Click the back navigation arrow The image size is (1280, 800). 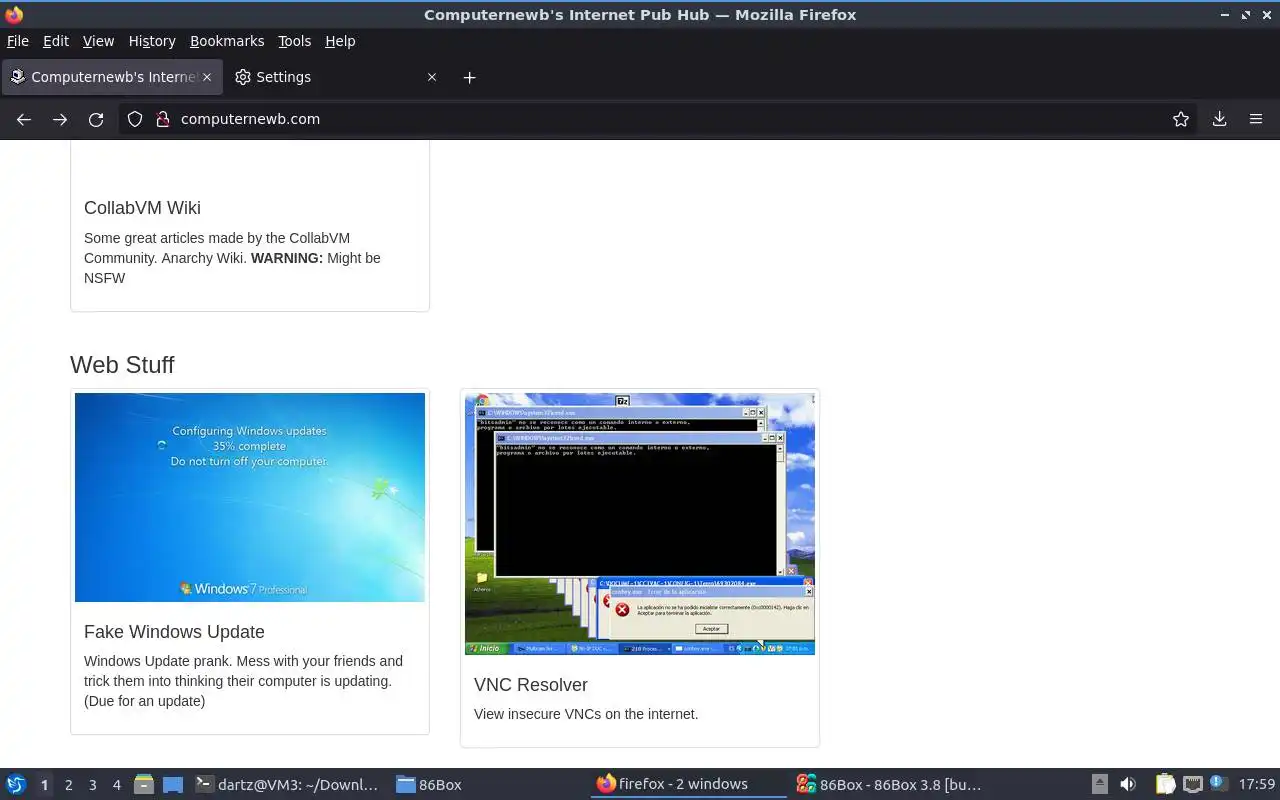(x=24, y=119)
